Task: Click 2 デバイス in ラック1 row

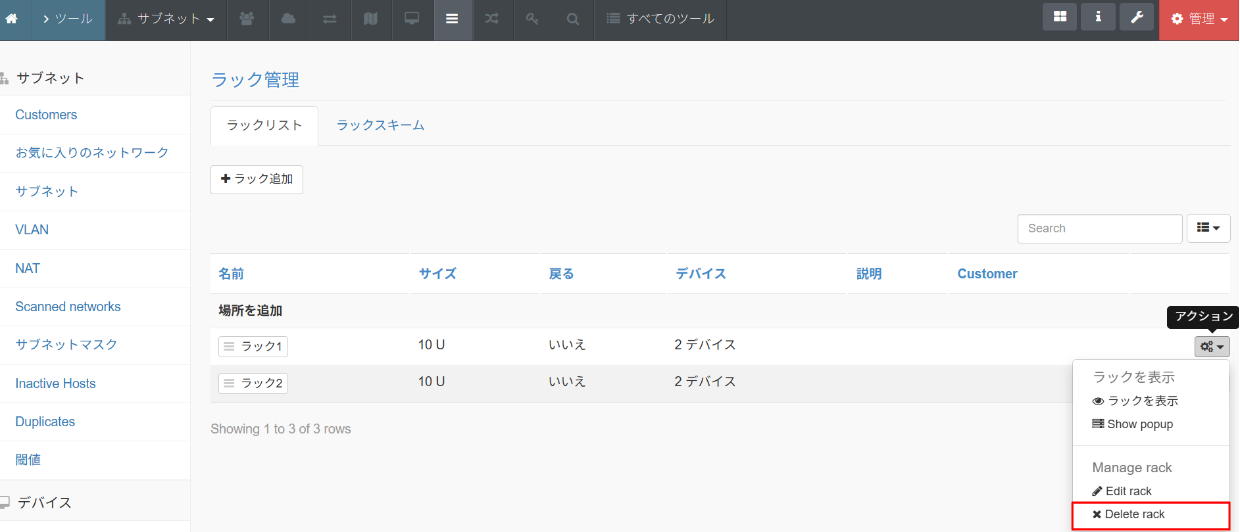Action: point(705,345)
